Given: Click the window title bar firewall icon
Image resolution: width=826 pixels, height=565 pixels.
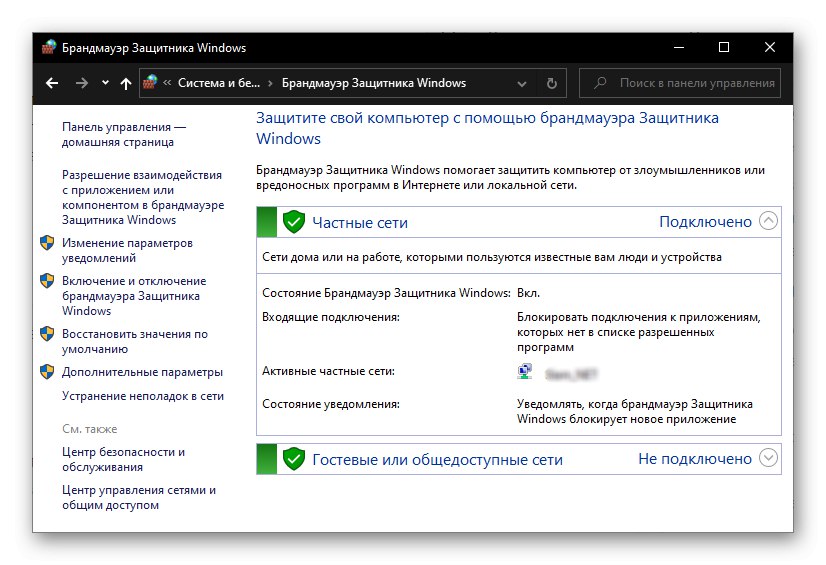Looking at the screenshot, I should 49,47.
